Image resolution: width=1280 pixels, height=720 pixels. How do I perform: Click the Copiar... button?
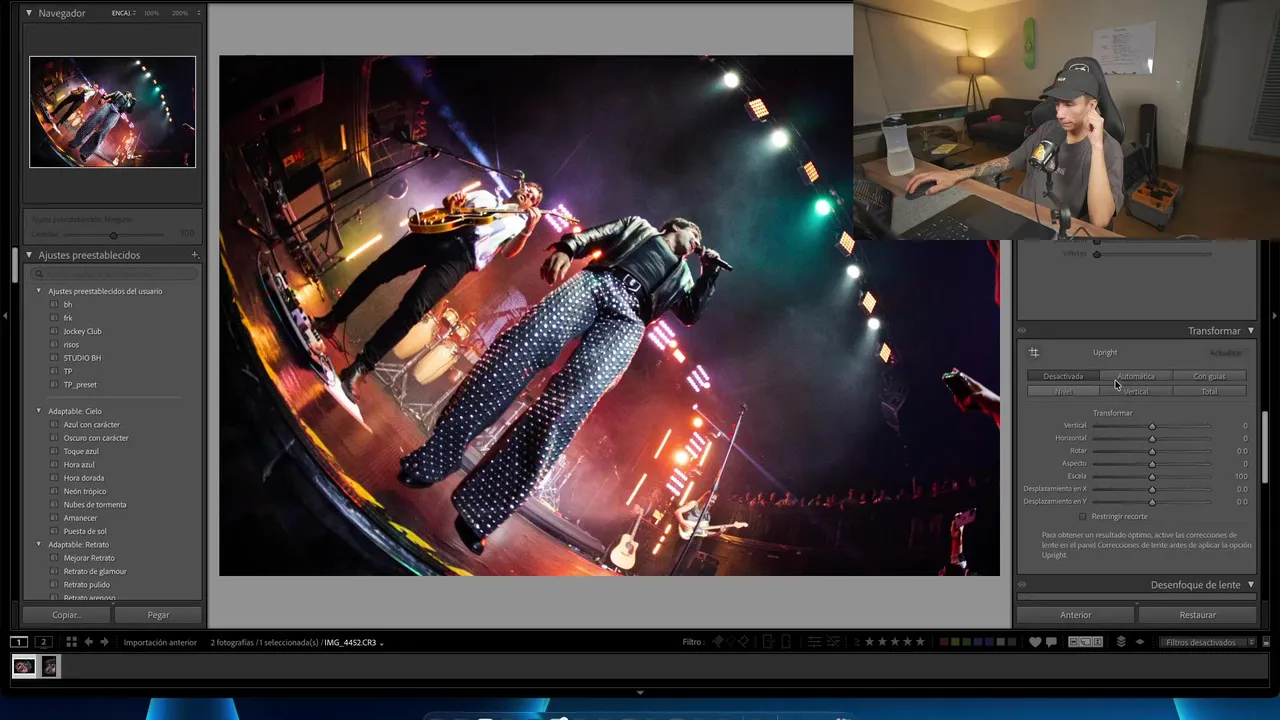click(x=67, y=615)
